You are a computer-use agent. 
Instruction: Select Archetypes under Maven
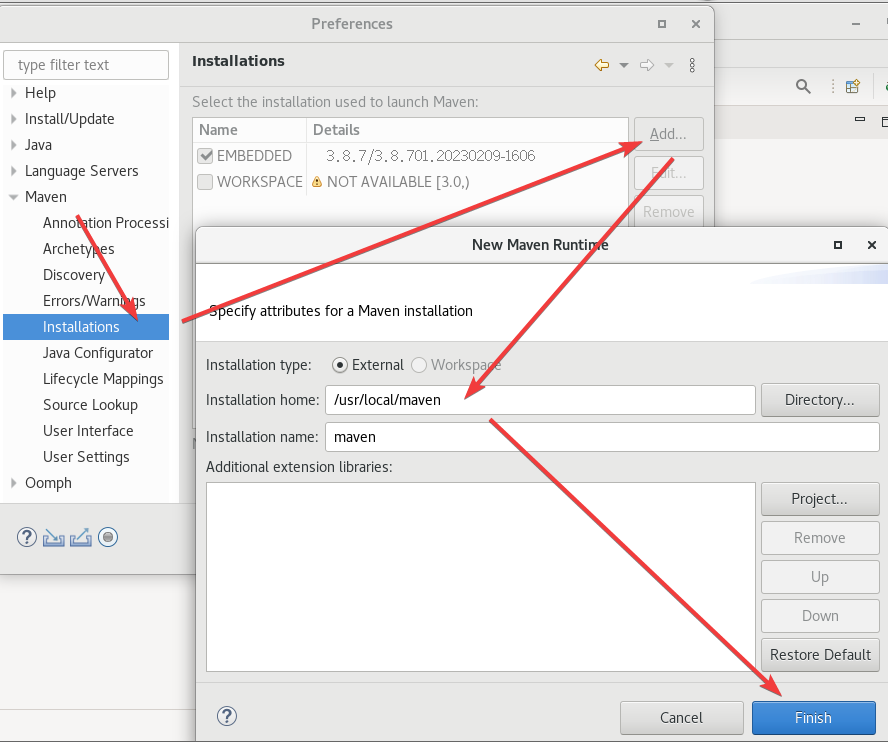79,249
